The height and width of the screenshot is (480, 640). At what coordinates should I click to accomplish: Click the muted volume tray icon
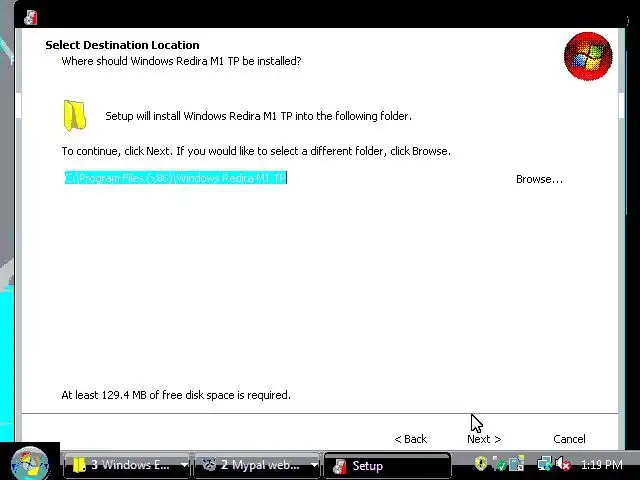coord(563,464)
